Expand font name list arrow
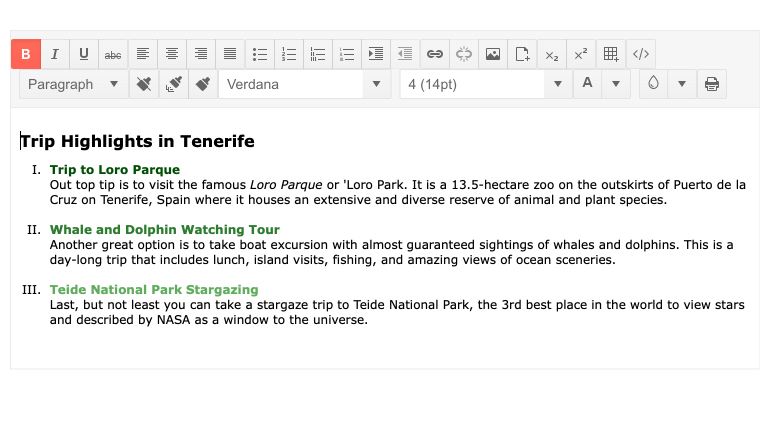 pos(377,84)
